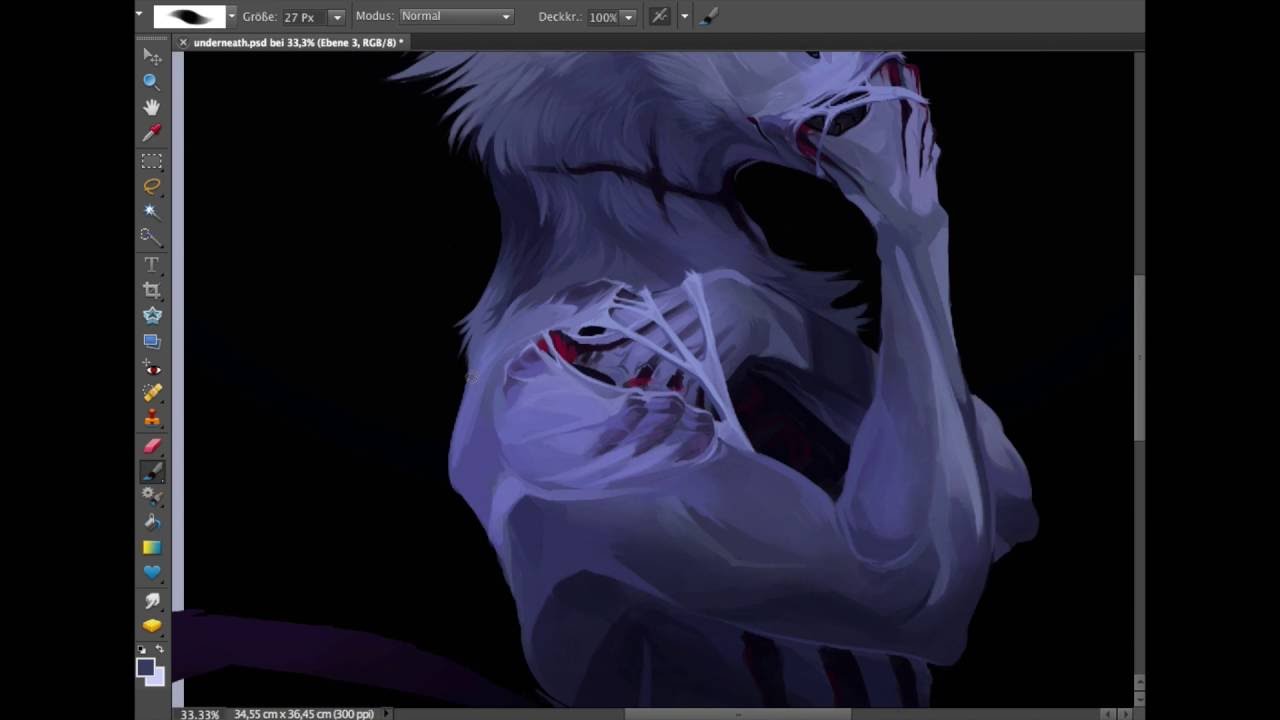Image resolution: width=1280 pixels, height=720 pixels.
Task: Open the Deckkr. opacity dropdown arrow
Action: (x=628, y=17)
